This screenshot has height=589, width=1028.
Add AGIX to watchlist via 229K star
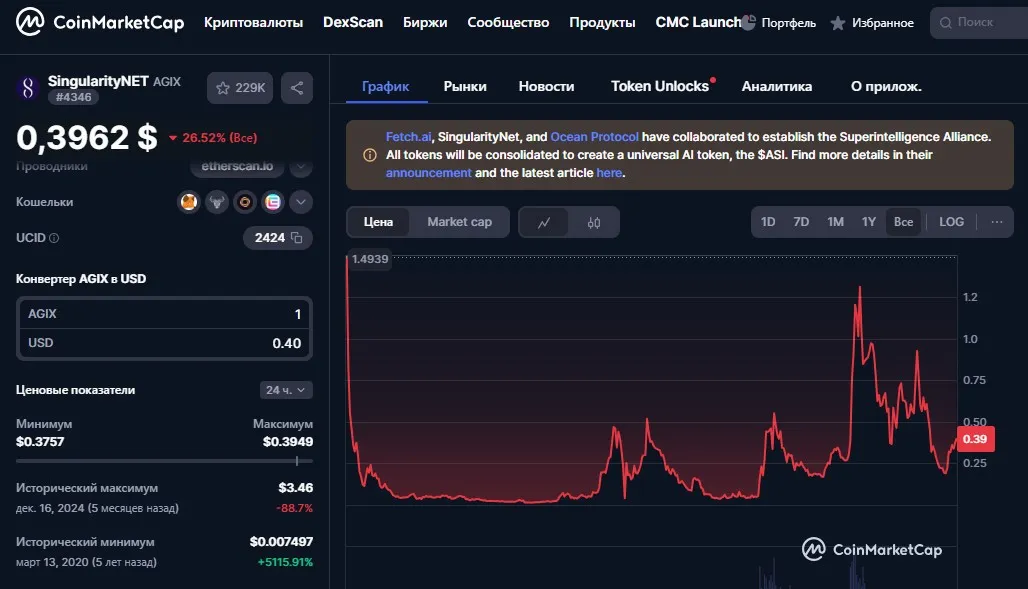tap(240, 88)
